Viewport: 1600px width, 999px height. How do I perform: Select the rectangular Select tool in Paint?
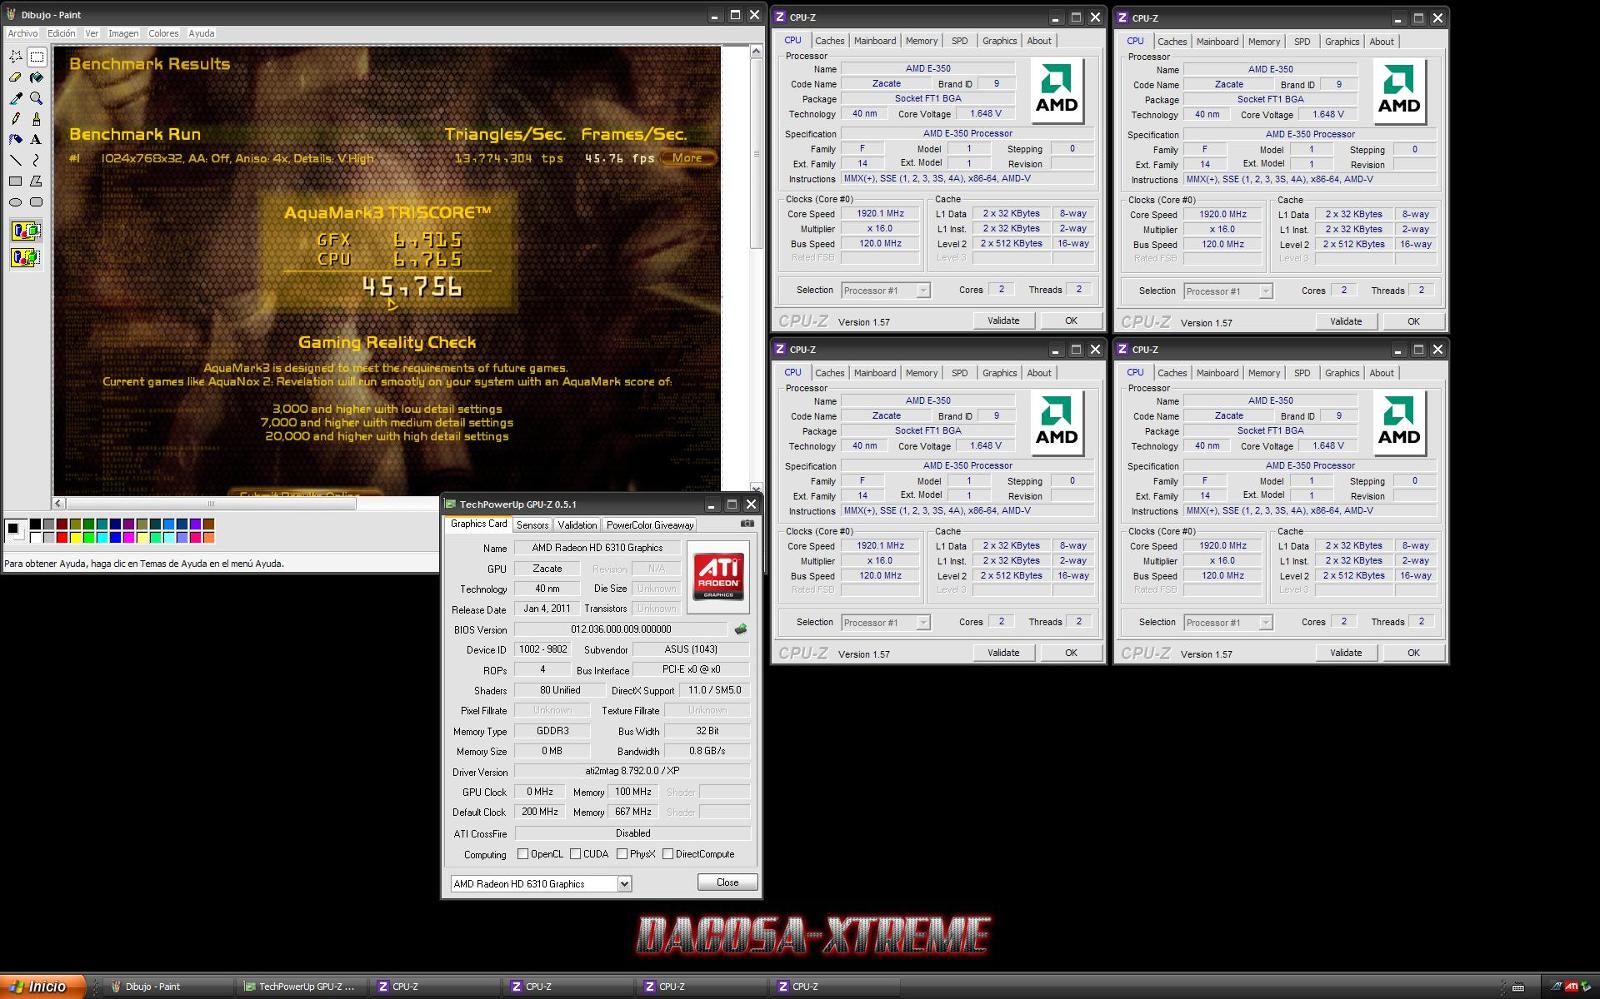click(x=36, y=57)
